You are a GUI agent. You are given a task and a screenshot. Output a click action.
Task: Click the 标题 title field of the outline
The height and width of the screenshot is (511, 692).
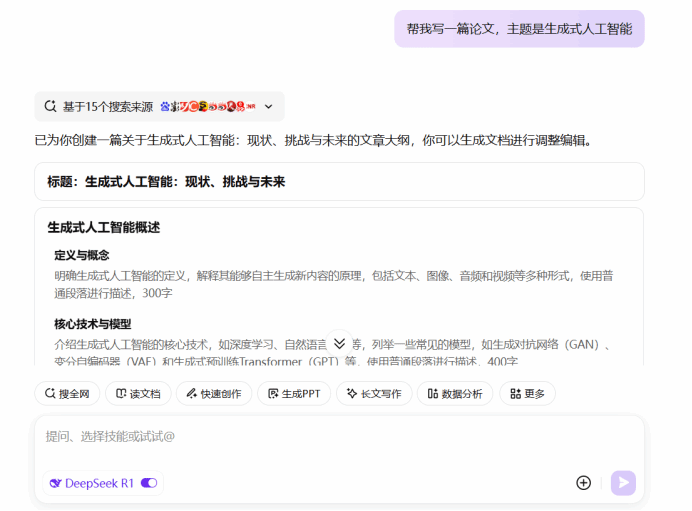pyautogui.click(x=166, y=182)
